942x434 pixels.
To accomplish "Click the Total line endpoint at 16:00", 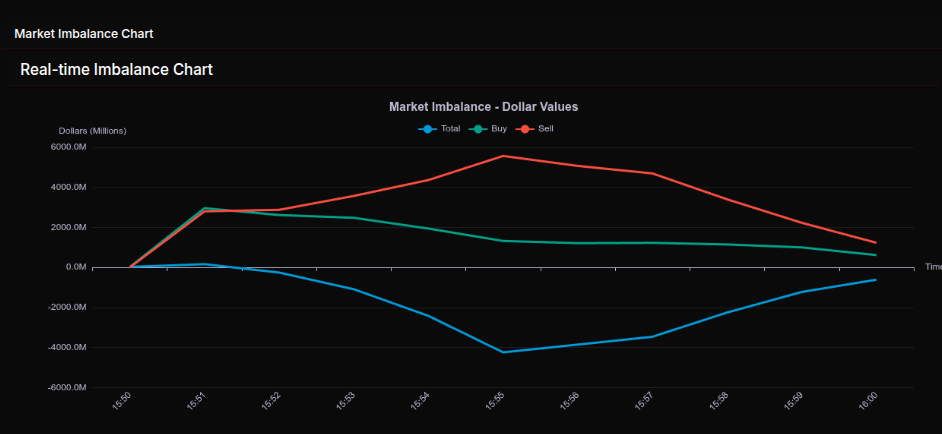I will point(876,280).
